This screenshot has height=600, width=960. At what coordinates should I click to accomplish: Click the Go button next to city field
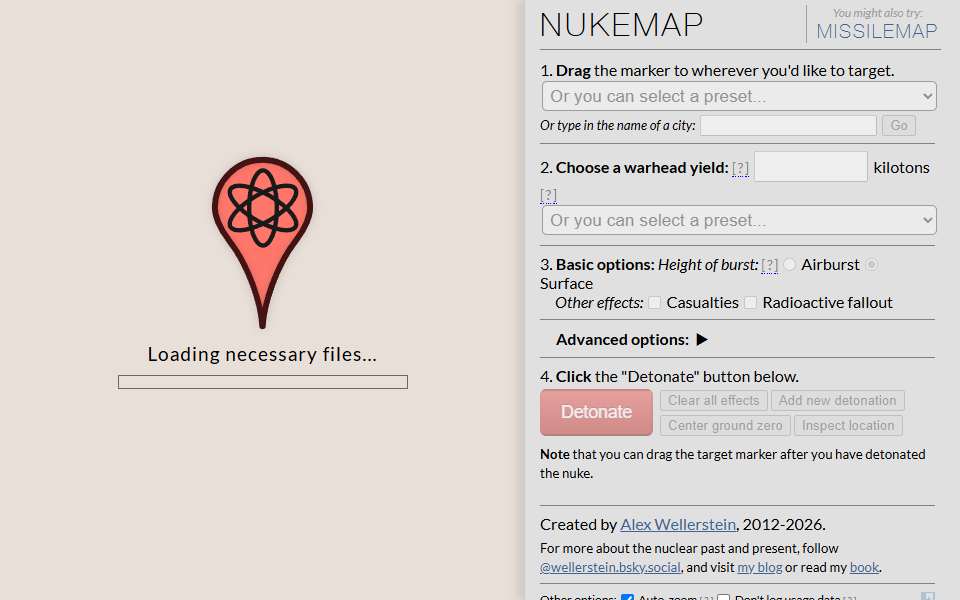[899, 126]
